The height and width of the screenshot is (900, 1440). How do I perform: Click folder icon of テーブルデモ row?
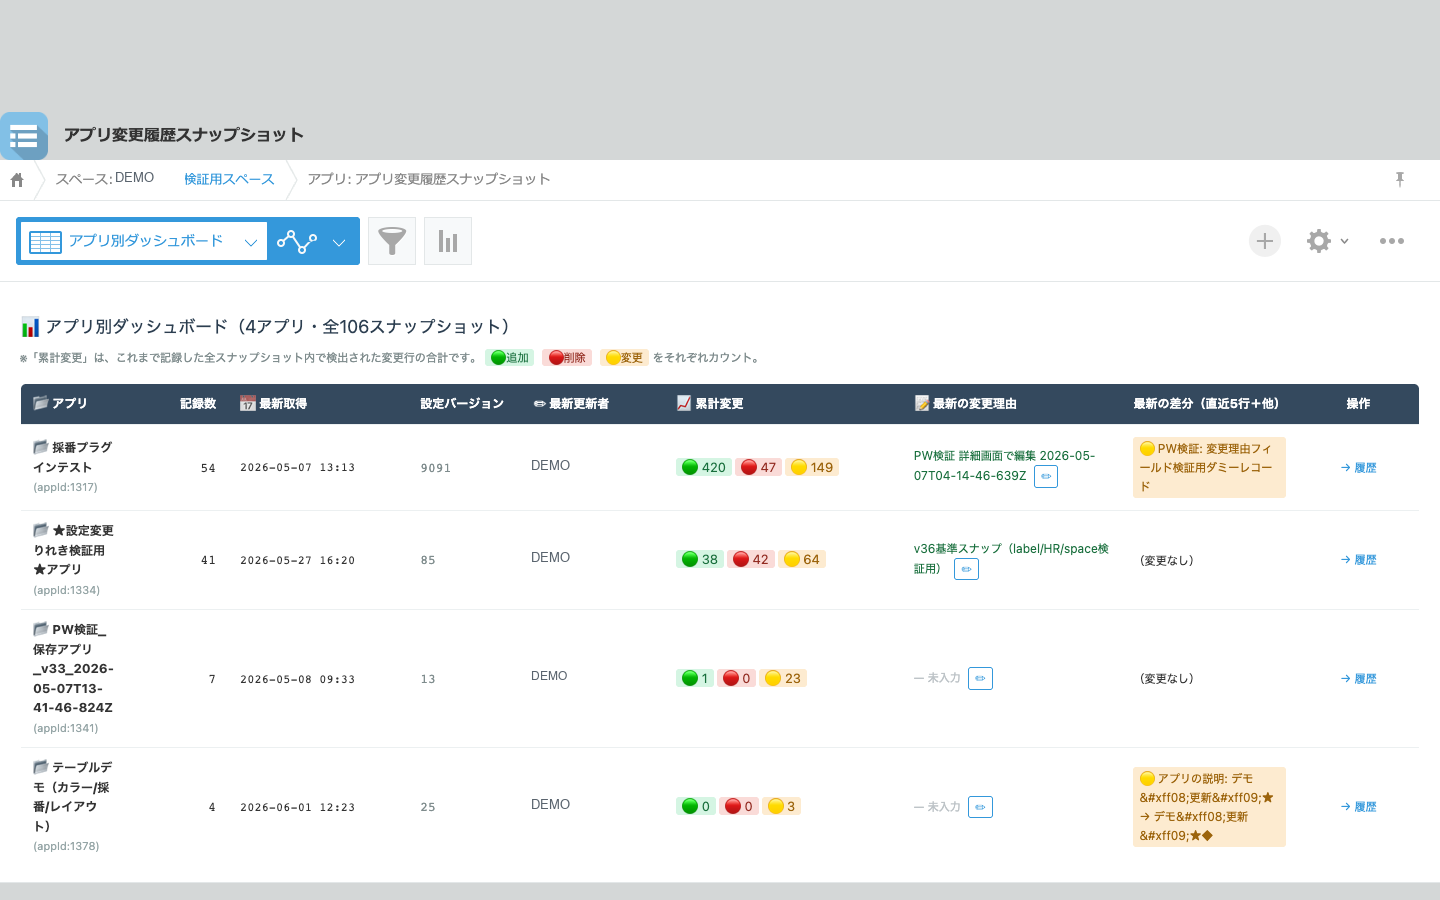[41, 767]
